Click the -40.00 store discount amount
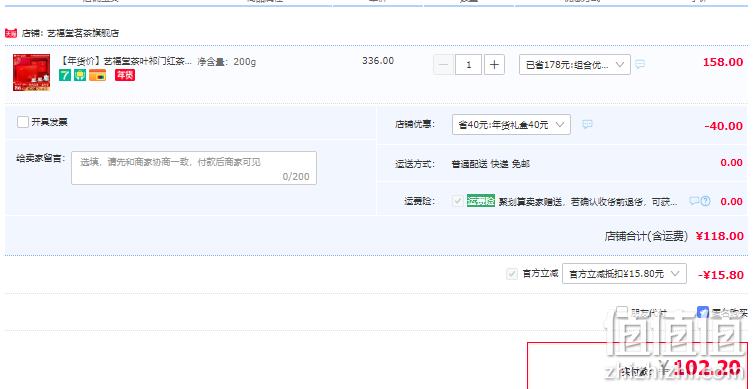754x389 pixels. (724, 126)
